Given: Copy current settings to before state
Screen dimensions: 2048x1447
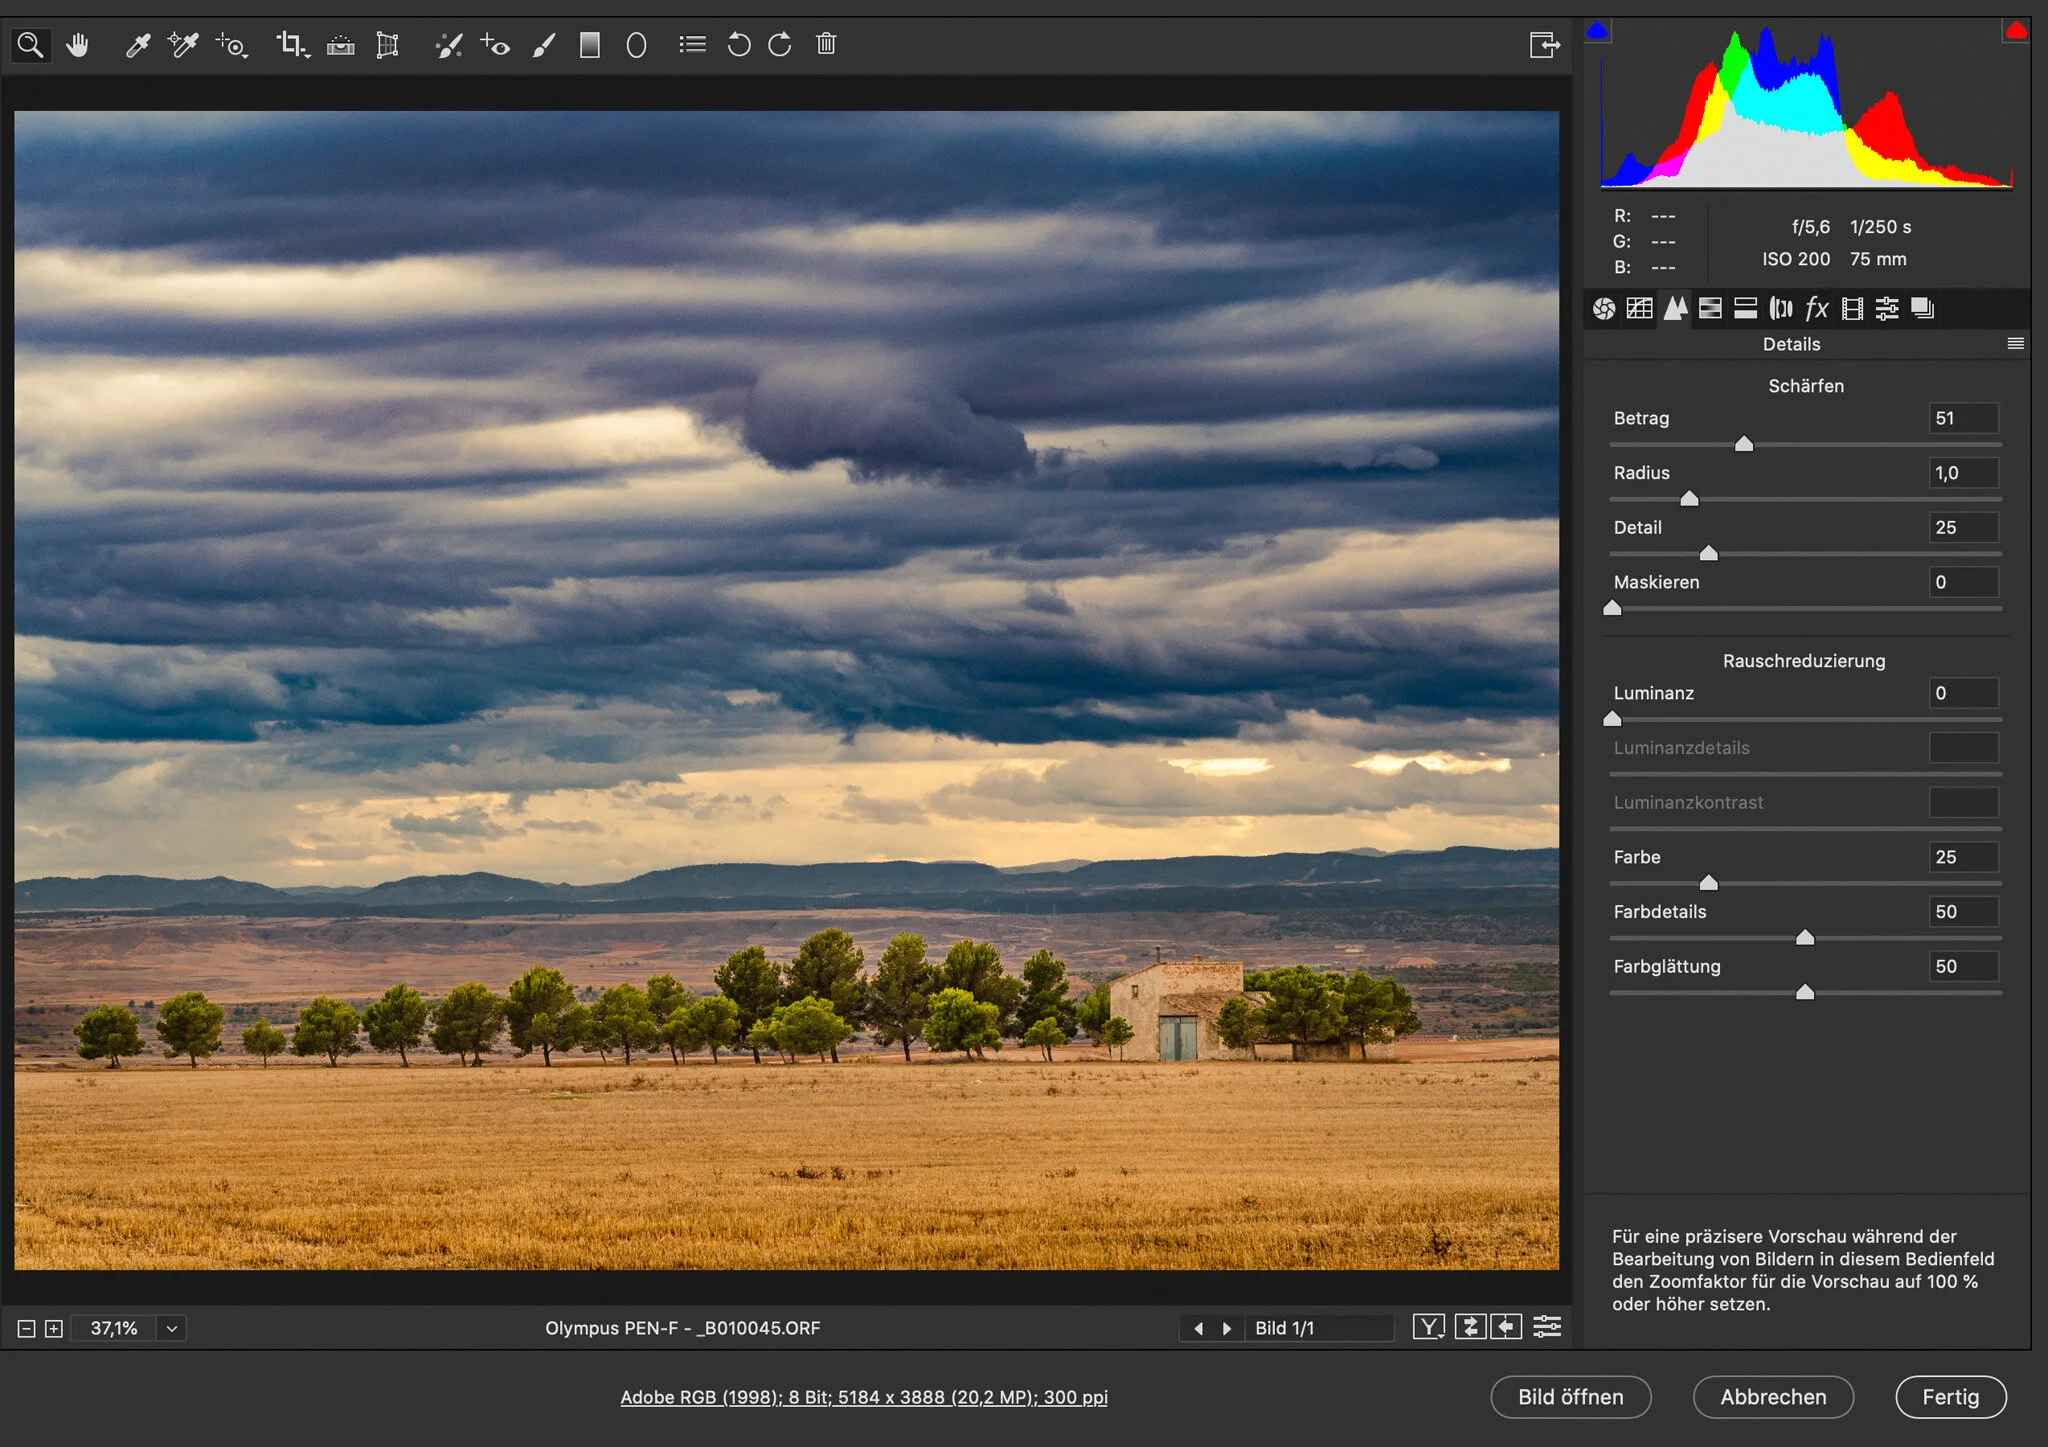Looking at the screenshot, I should point(1506,1327).
